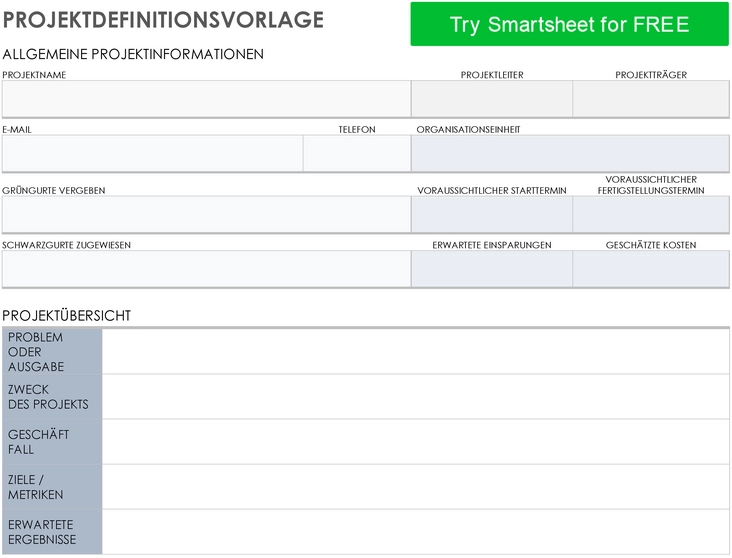Click the Telefon field
Image resolution: width=732 pixels, height=558 pixels.
click(357, 154)
